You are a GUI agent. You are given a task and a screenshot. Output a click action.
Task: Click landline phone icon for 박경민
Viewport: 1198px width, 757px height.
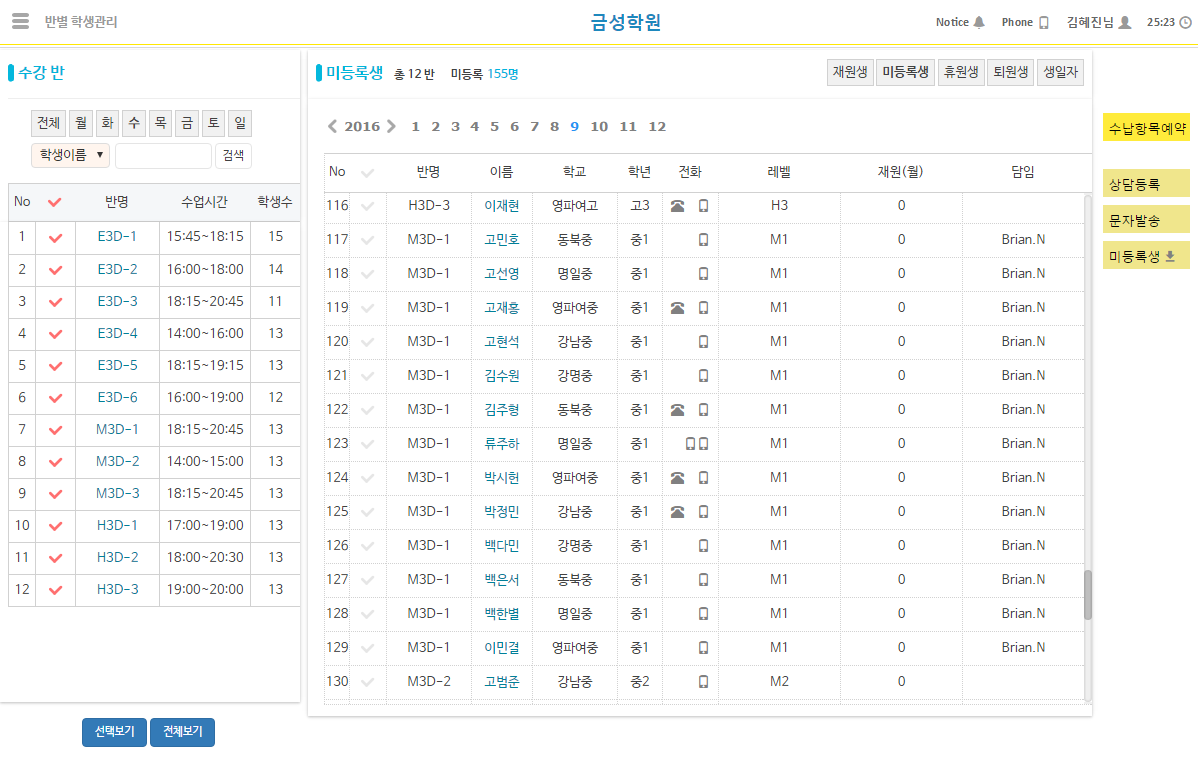coord(678,512)
